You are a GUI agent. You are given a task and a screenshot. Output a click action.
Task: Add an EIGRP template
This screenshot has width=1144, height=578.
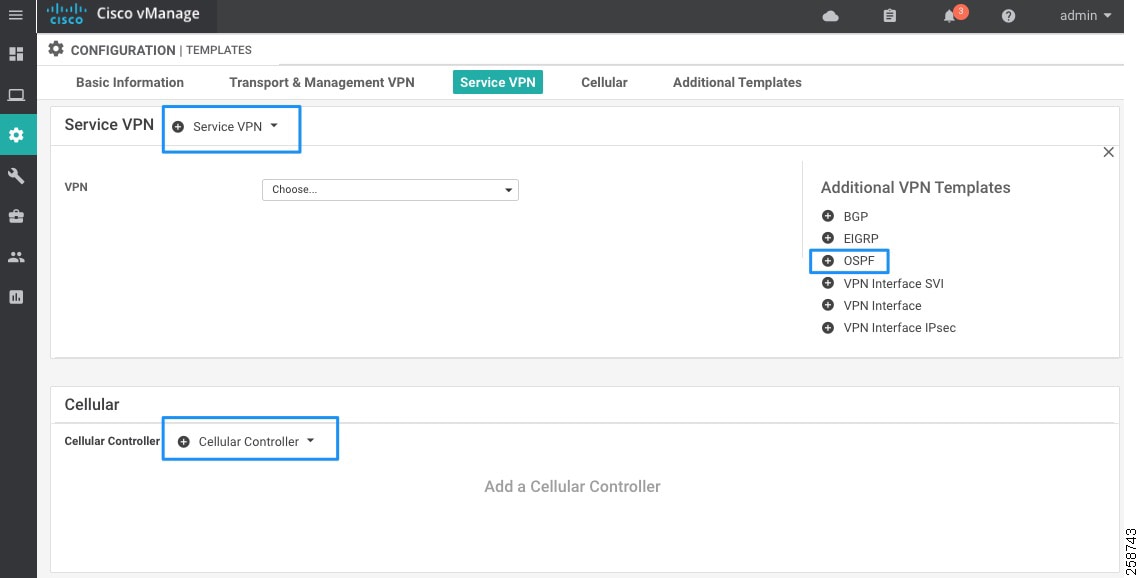pos(861,239)
